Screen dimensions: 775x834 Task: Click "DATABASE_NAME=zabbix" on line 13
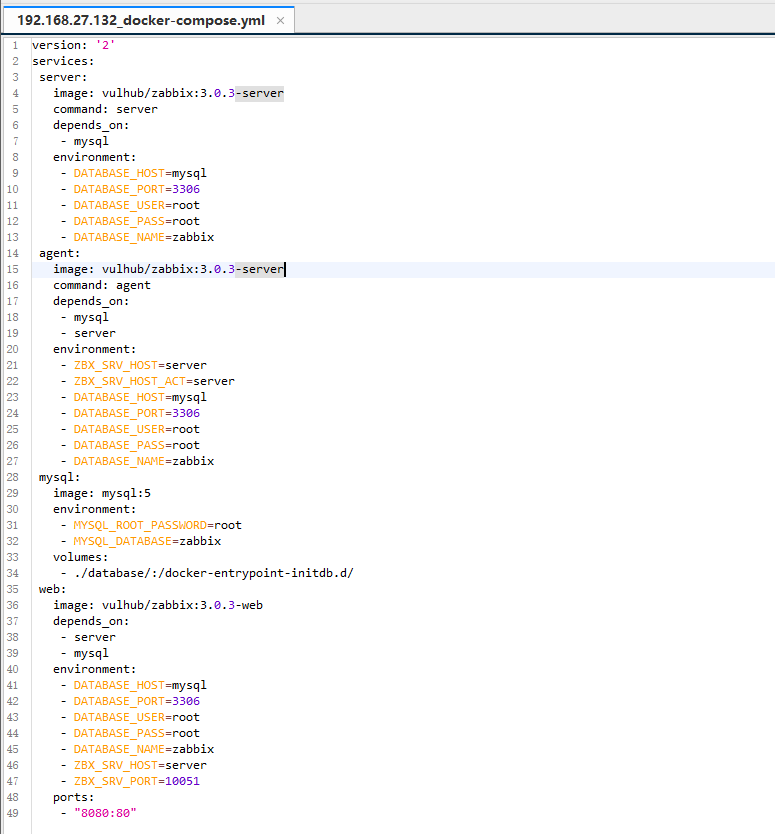click(144, 237)
